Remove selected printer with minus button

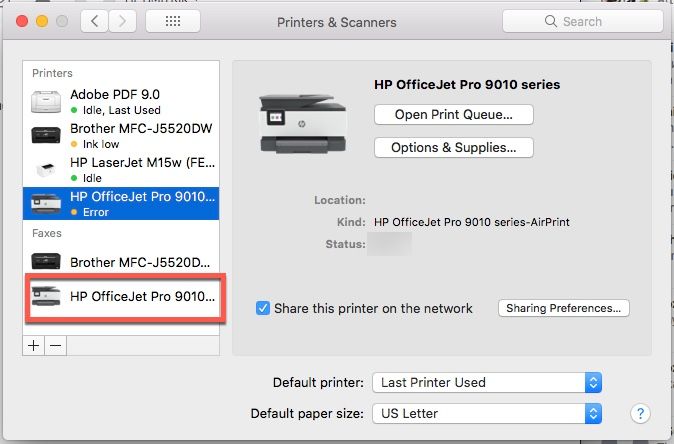56,345
